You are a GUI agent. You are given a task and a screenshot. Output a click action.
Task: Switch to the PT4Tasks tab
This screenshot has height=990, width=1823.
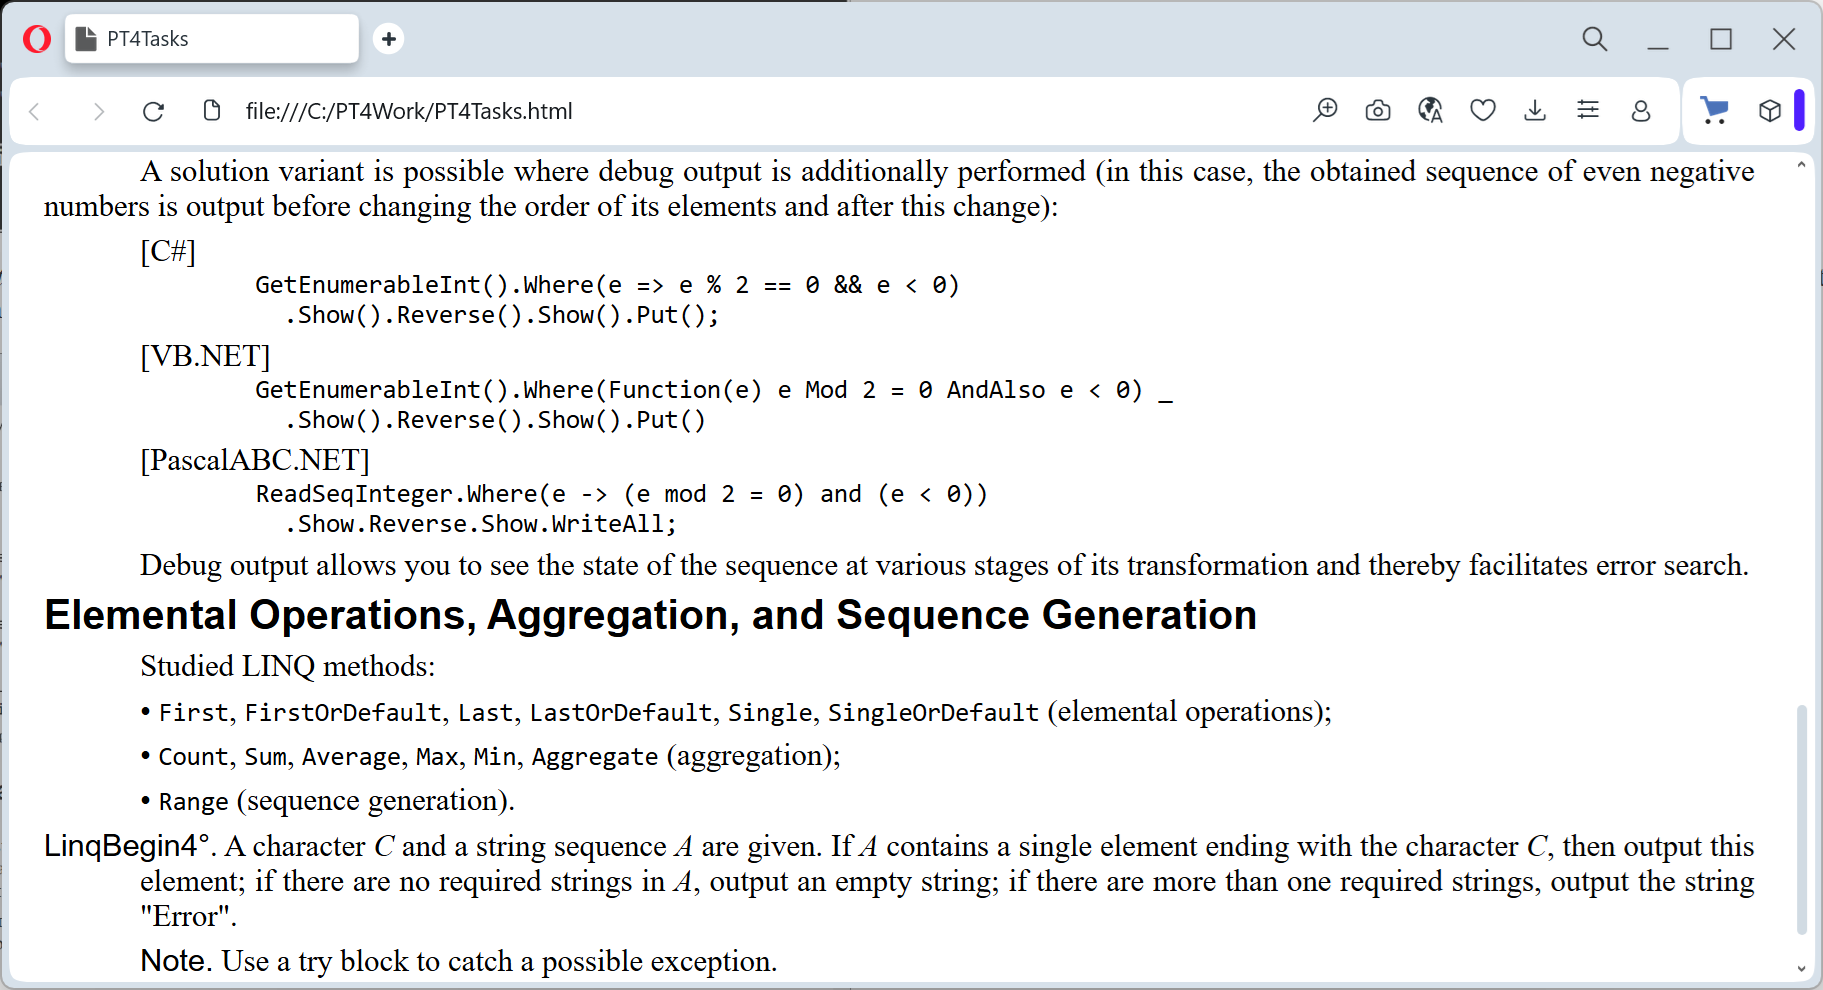point(212,39)
